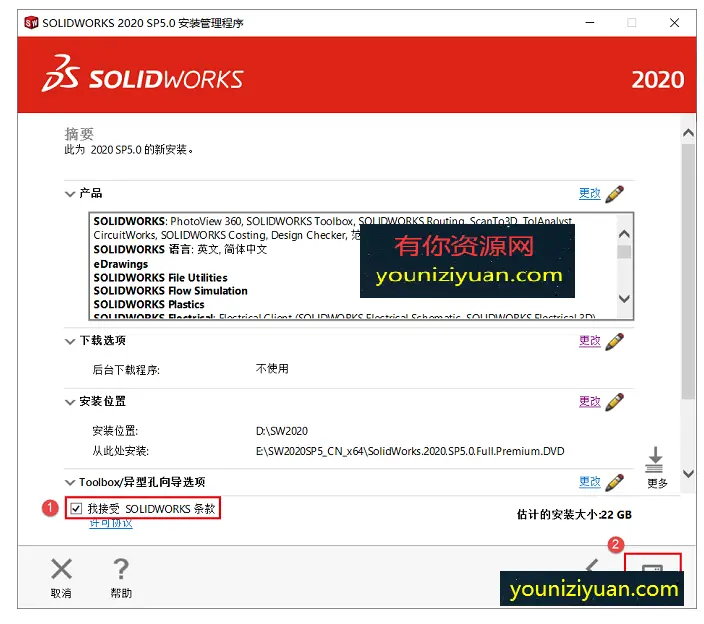Click the pencil icon next to 产品
The image size is (704, 624).
pos(615,194)
